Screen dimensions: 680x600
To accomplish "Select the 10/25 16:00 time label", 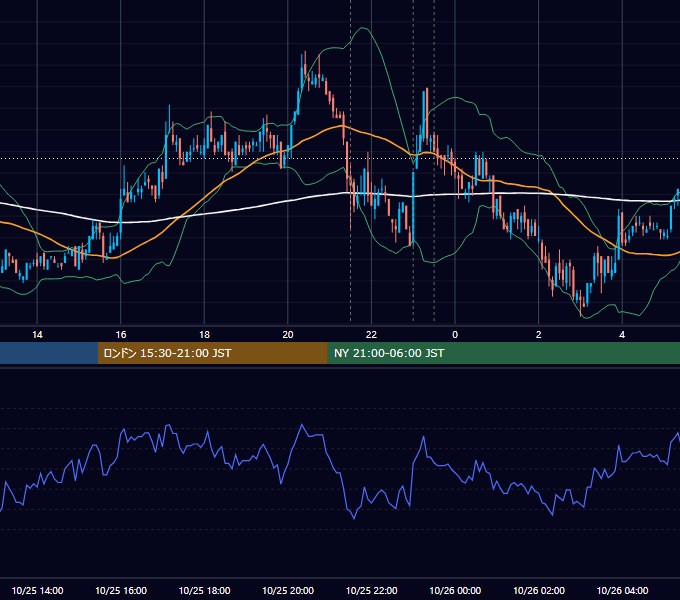I will 121,590.
